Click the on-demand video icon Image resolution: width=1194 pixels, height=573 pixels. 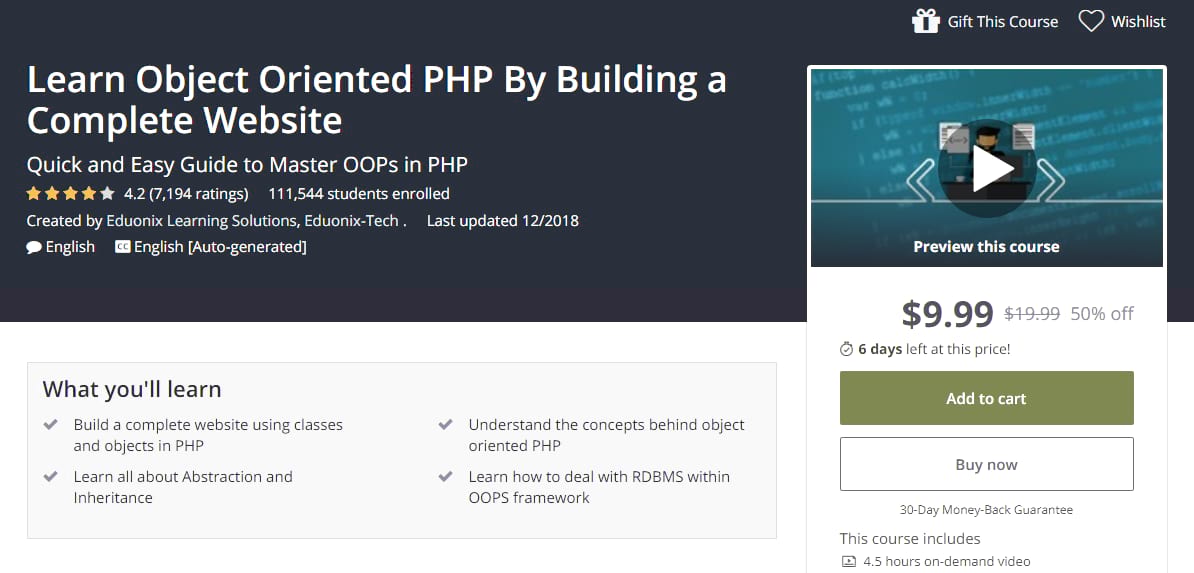click(x=848, y=562)
